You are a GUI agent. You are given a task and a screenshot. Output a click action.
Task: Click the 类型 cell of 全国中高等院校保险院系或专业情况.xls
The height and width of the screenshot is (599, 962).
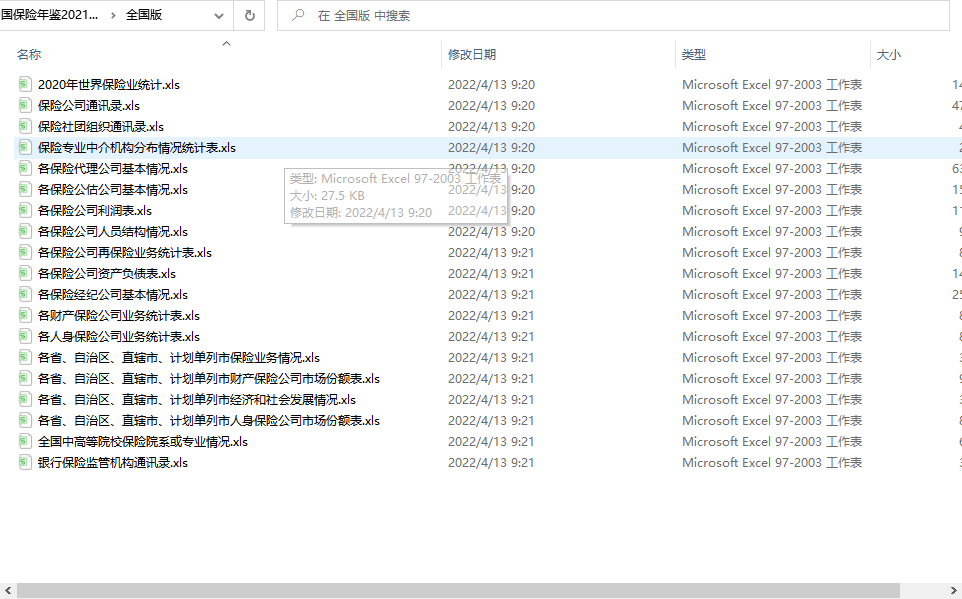pos(772,441)
